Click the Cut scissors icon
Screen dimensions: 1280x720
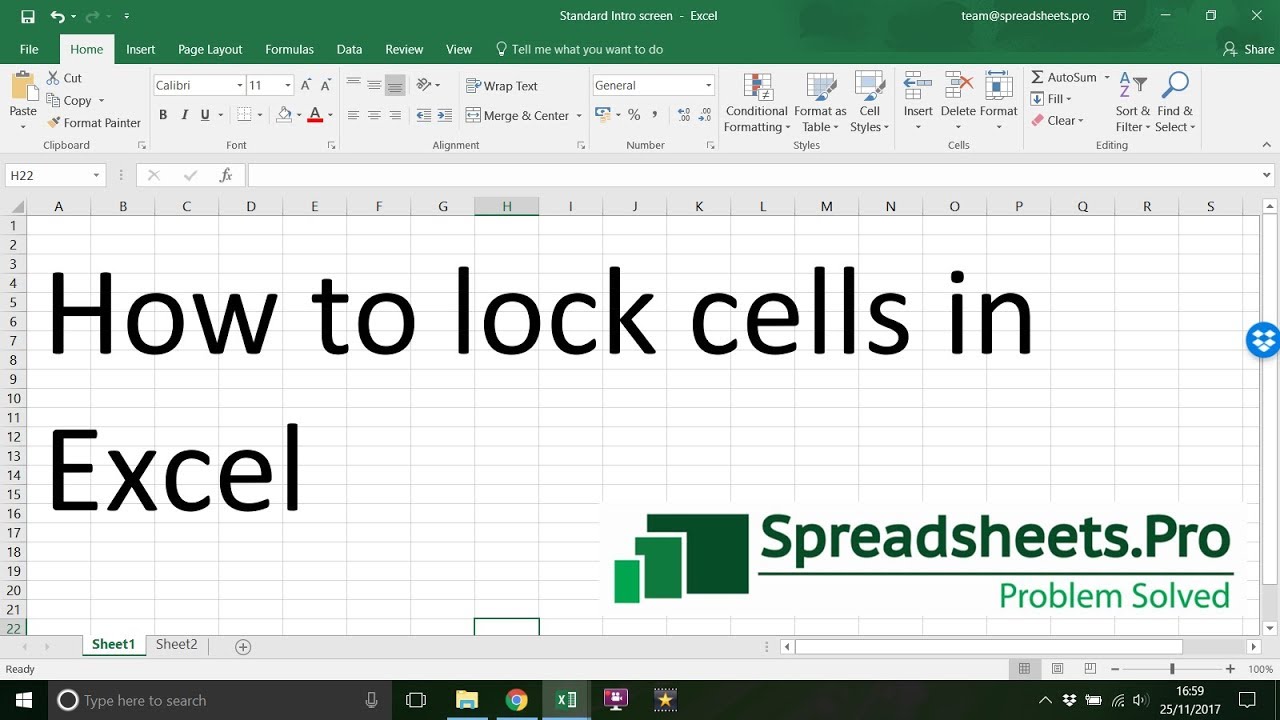tap(53, 78)
